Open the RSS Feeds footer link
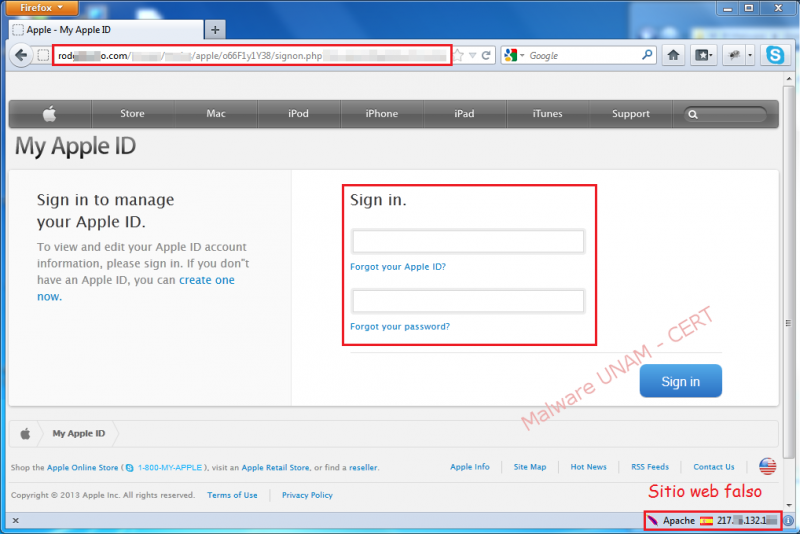Viewport: 800px width, 534px height. (649, 467)
